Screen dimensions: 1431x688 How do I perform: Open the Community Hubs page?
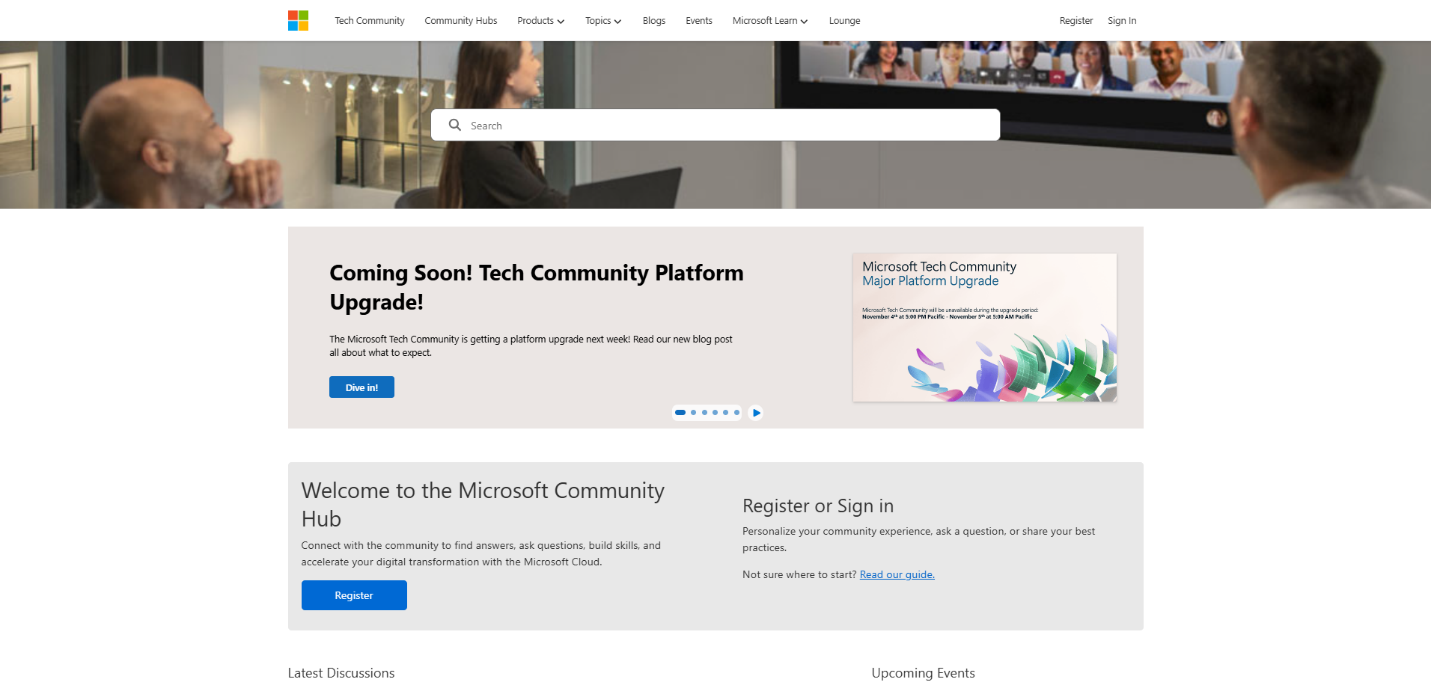point(460,20)
